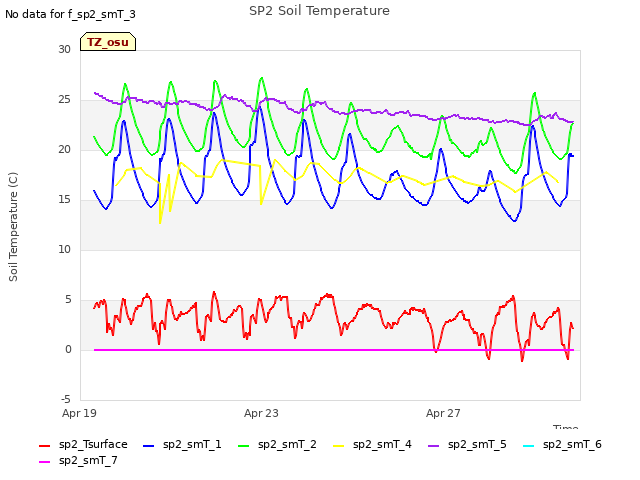This screenshot has width=640, height=480.
Task: Click the cyan sp2_smT_6 legend swatch
Action: [529, 446]
